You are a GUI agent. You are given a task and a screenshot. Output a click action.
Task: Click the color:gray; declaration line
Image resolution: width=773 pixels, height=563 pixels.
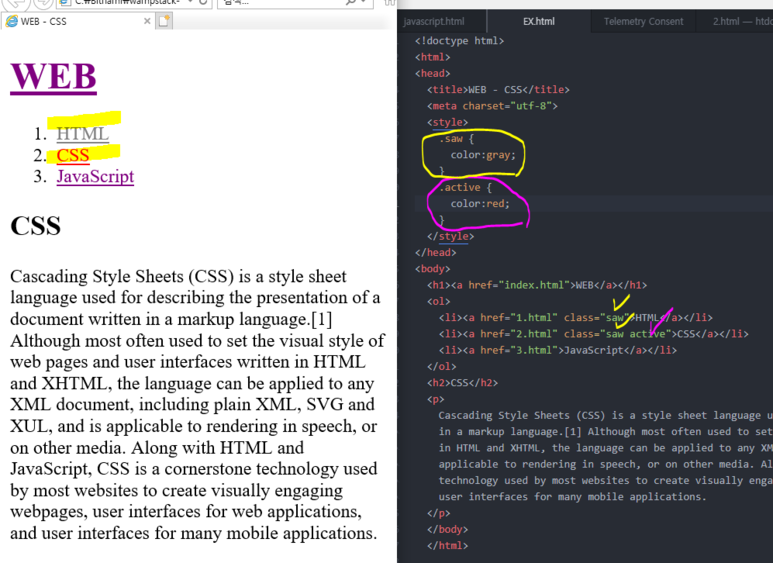pos(483,155)
